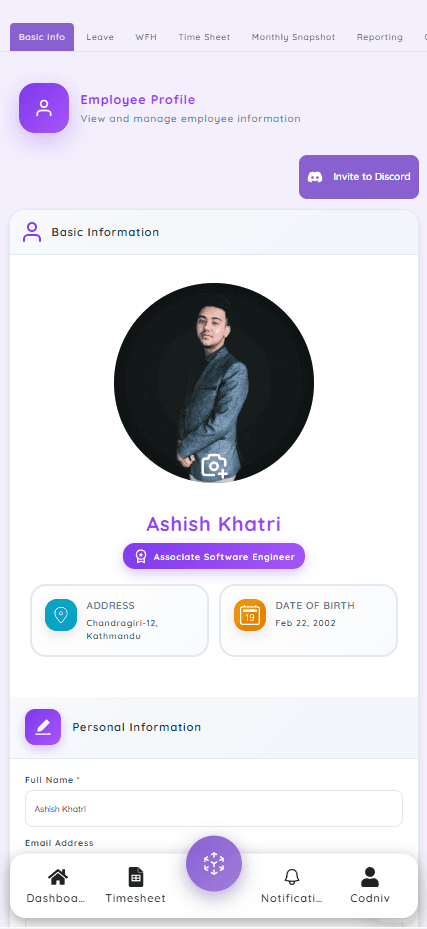Click the Personal Information edit pencil icon

pos(43,727)
